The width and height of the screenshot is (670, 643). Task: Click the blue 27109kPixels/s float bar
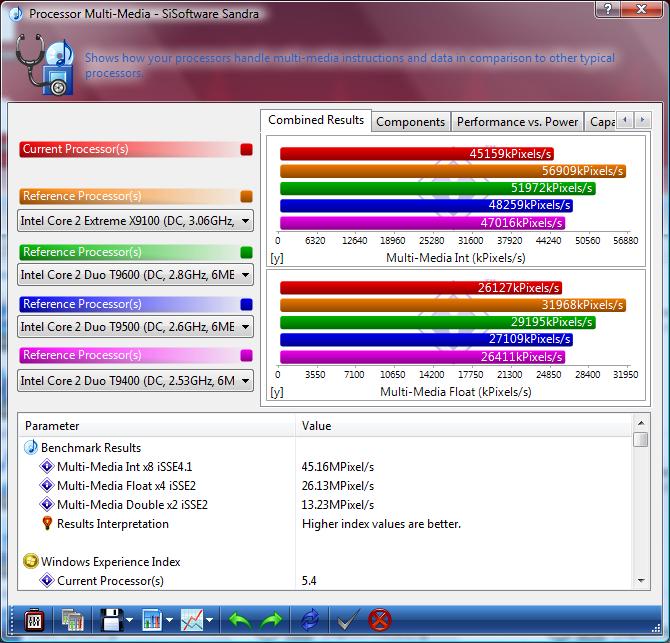coord(426,339)
